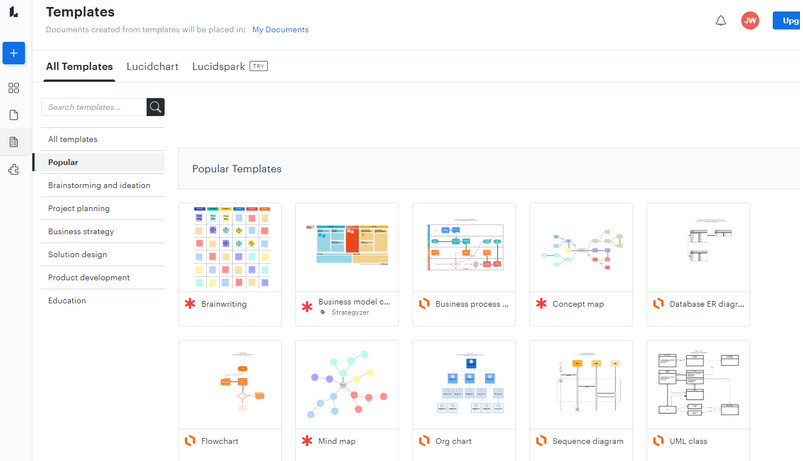Viewport: 803px width, 461px height.
Task: Switch to the Lucidchart tab
Action: [152, 67]
